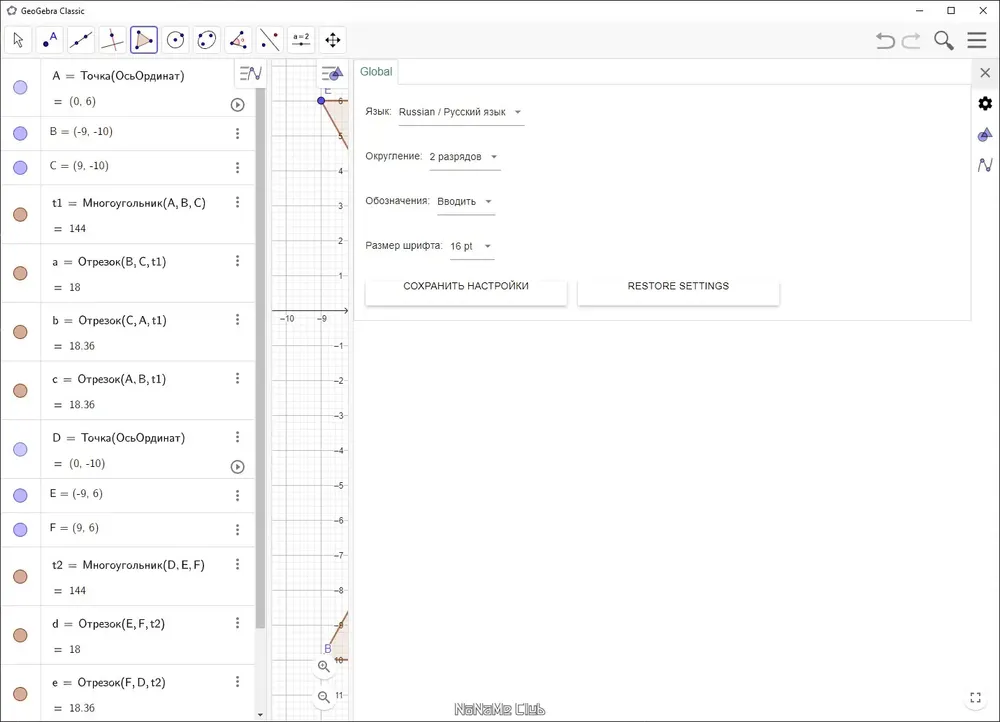Toggle visibility of point A
Image resolution: width=1000 pixels, height=722 pixels.
point(20,87)
